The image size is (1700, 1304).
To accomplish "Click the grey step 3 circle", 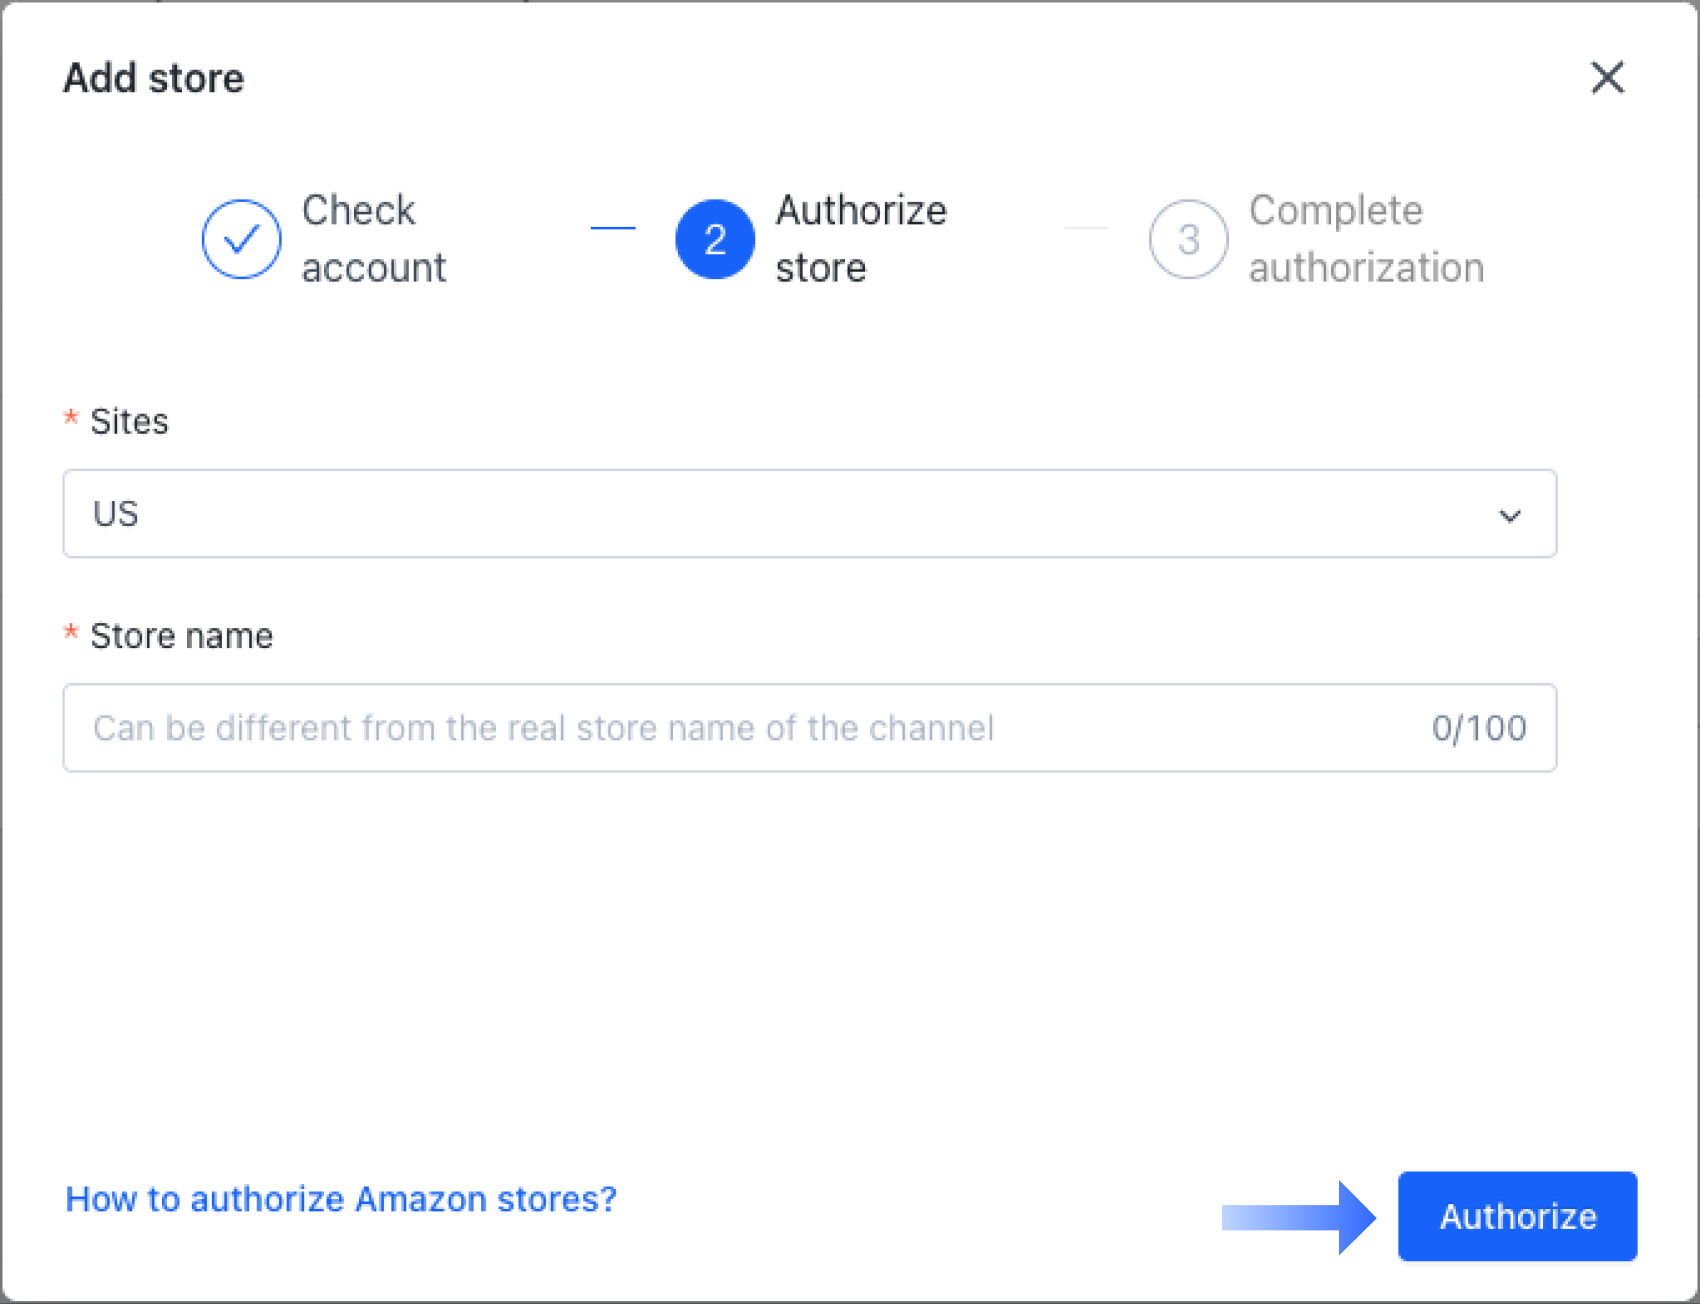I will pyautogui.click(x=1188, y=239).
